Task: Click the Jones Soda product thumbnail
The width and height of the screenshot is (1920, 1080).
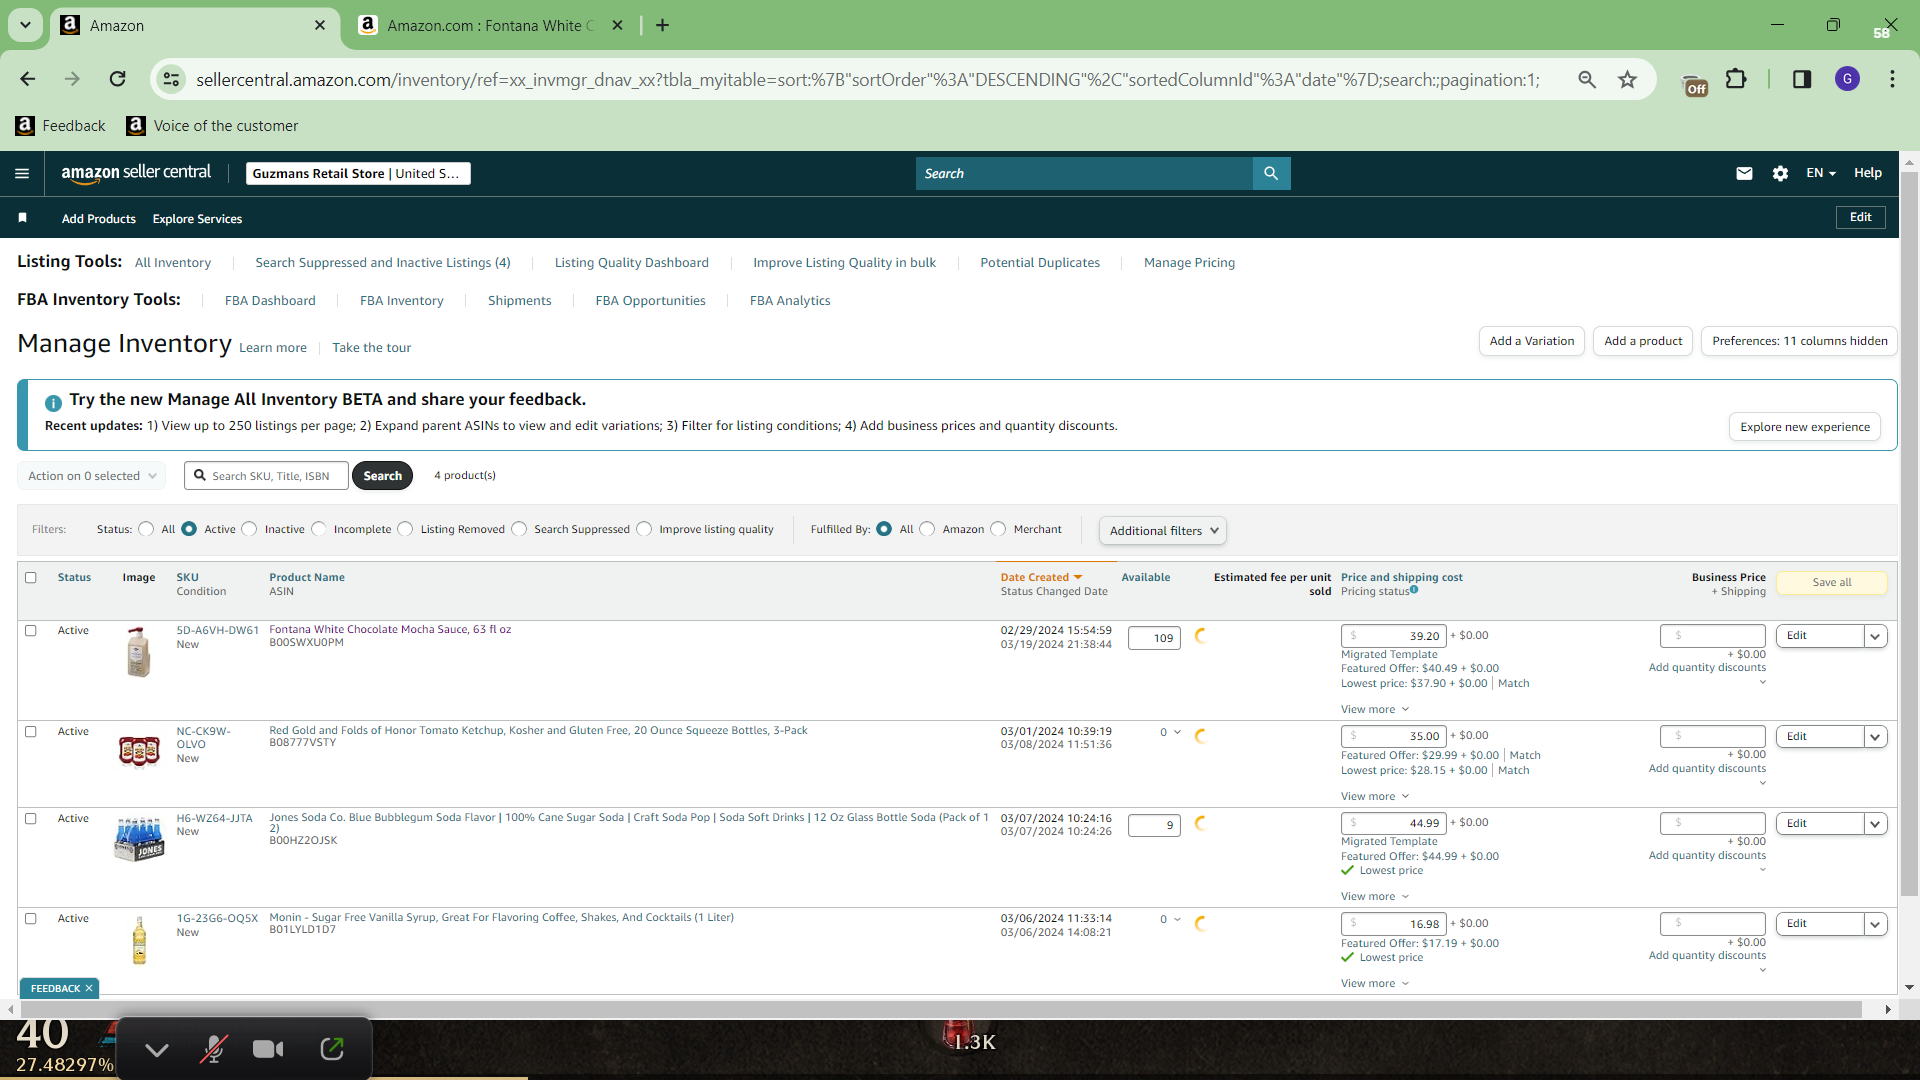Action: (x=139, y=838)
